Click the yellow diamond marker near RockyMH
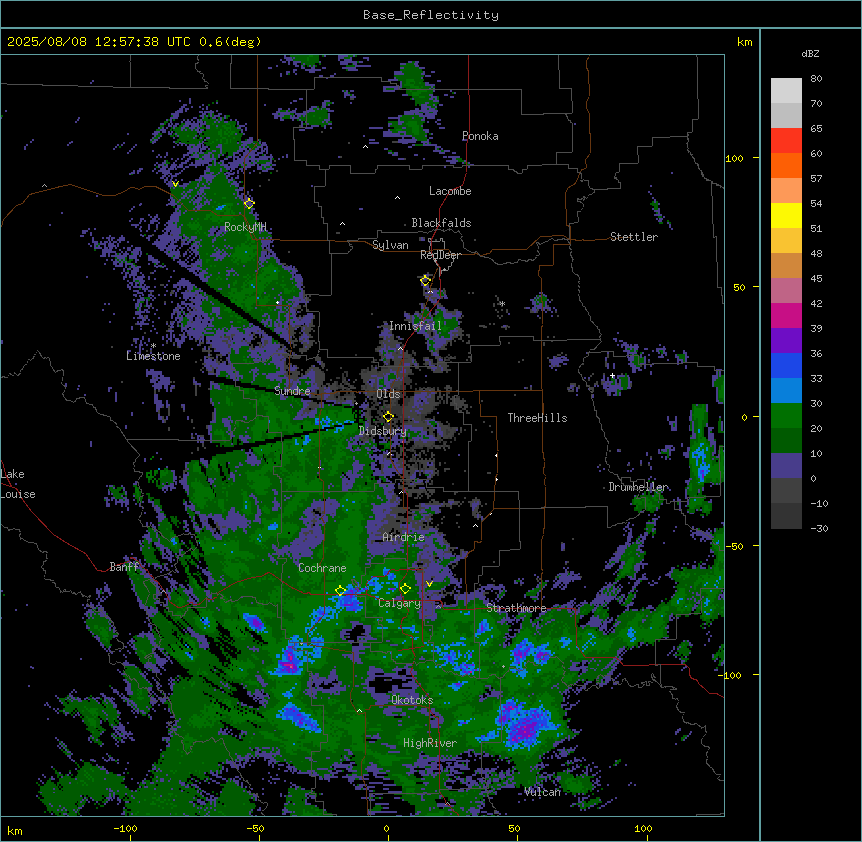This screenshot has width=862, height=842. [x=249, y=204]
